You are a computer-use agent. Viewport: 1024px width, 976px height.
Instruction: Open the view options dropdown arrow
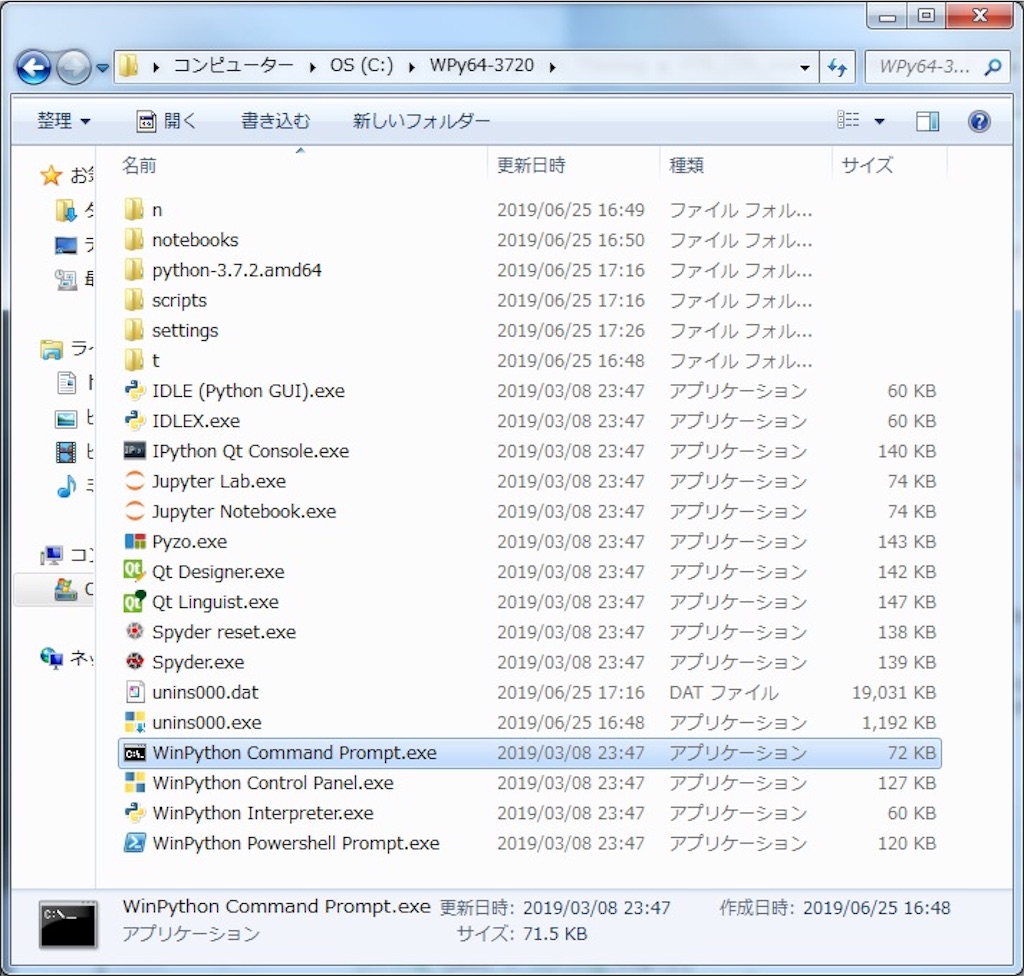tap(880, 121)
